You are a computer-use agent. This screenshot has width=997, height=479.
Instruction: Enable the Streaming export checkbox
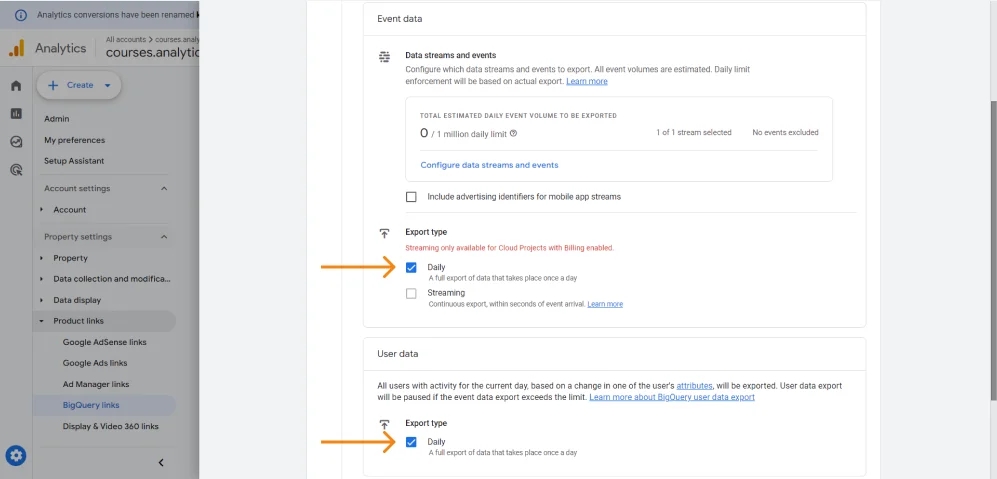(411, 293)
